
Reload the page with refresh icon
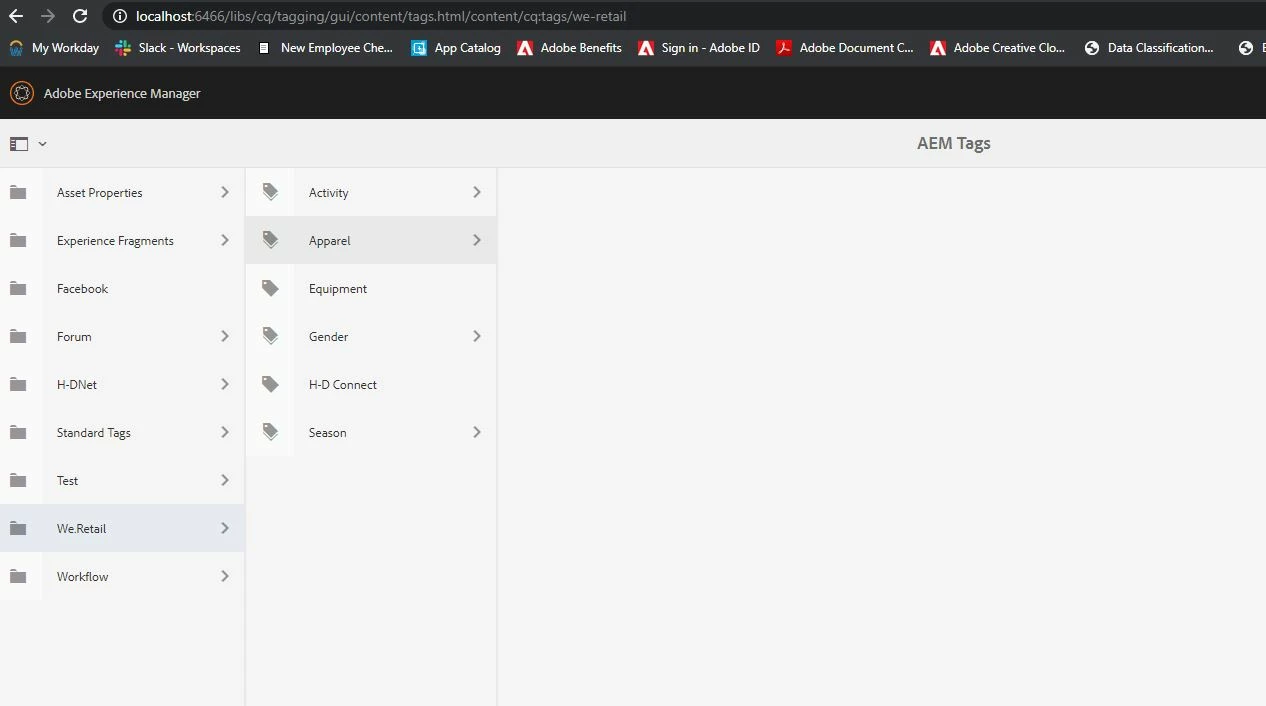pos(80,16)
